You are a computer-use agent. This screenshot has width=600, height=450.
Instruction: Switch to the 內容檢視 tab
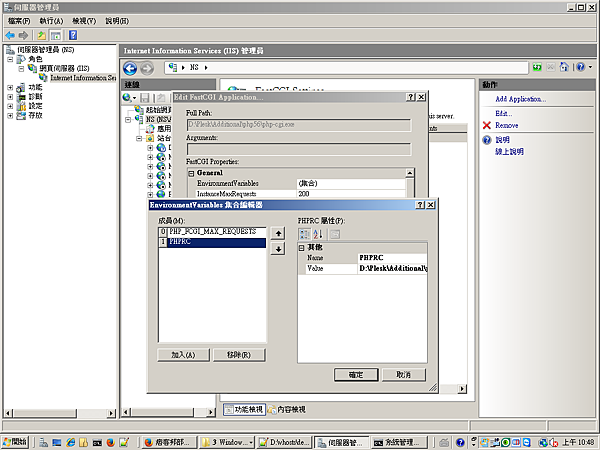point(291,409)
